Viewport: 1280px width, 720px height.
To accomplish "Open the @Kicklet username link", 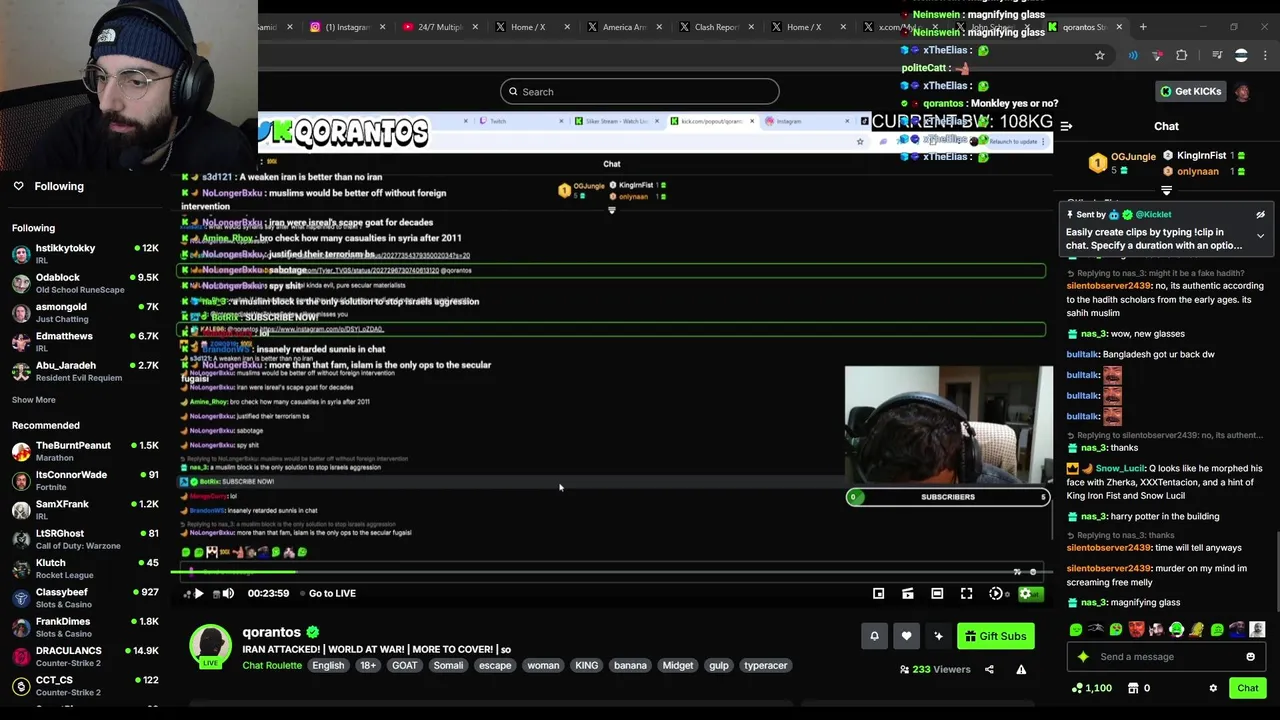I will [1152, 214].
